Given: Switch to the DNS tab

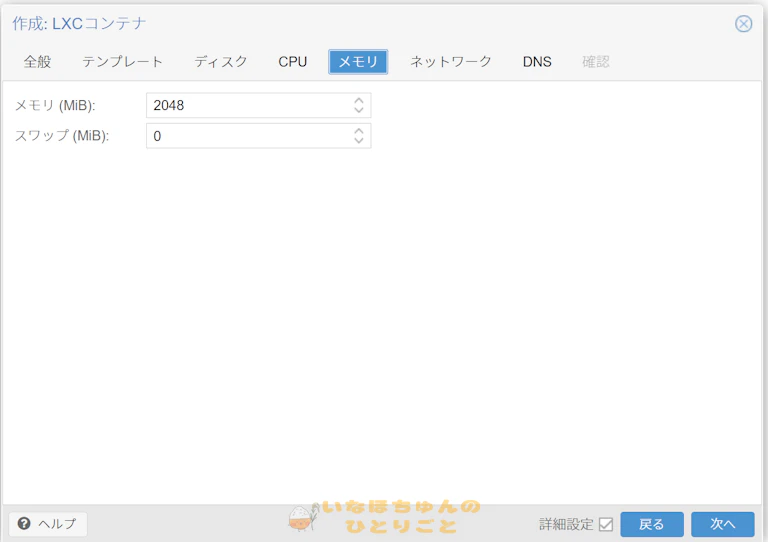Looking at the screenshot, I should click(537, 62).
